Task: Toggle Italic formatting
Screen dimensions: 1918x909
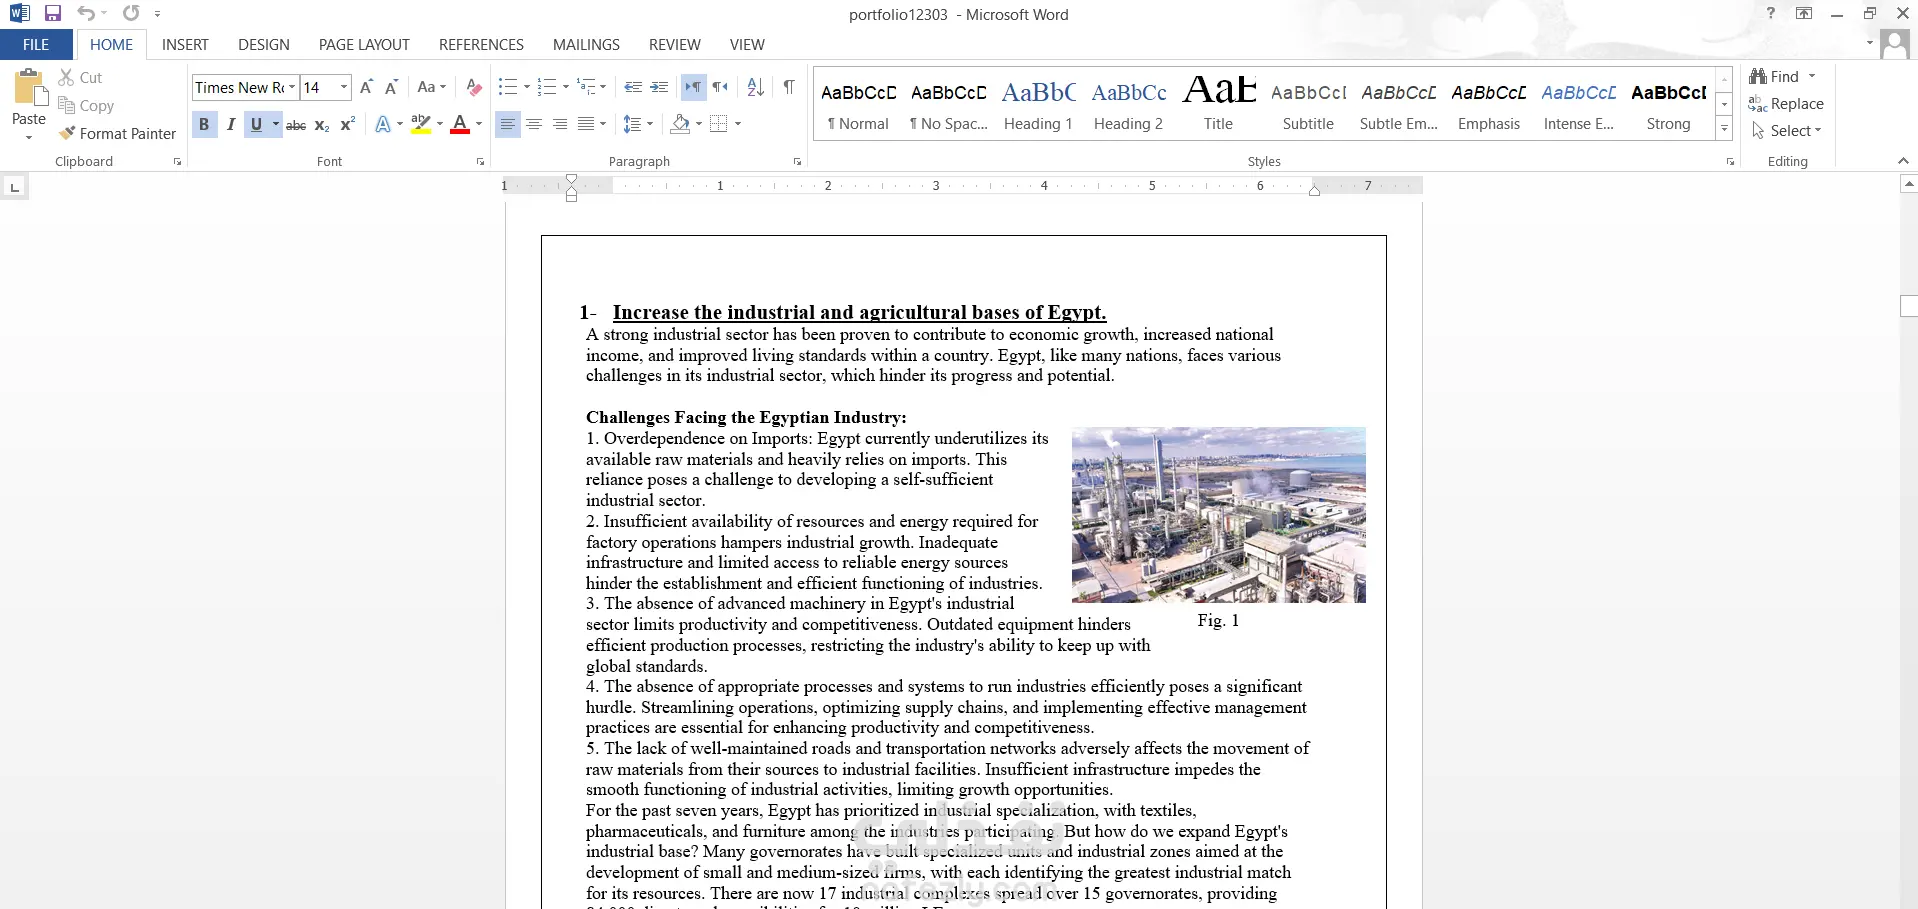Action: pyautogui.click(x=231, y=124)
